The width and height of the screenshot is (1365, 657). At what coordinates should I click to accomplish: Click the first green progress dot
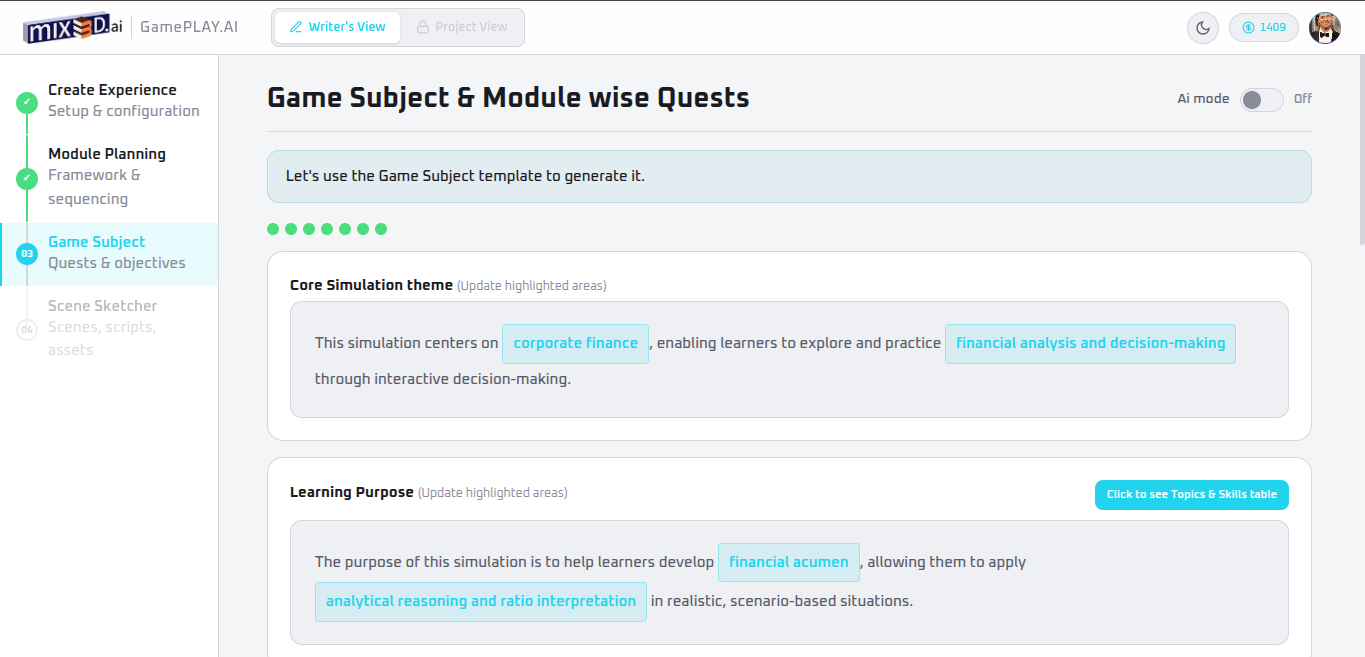point(273,229)
